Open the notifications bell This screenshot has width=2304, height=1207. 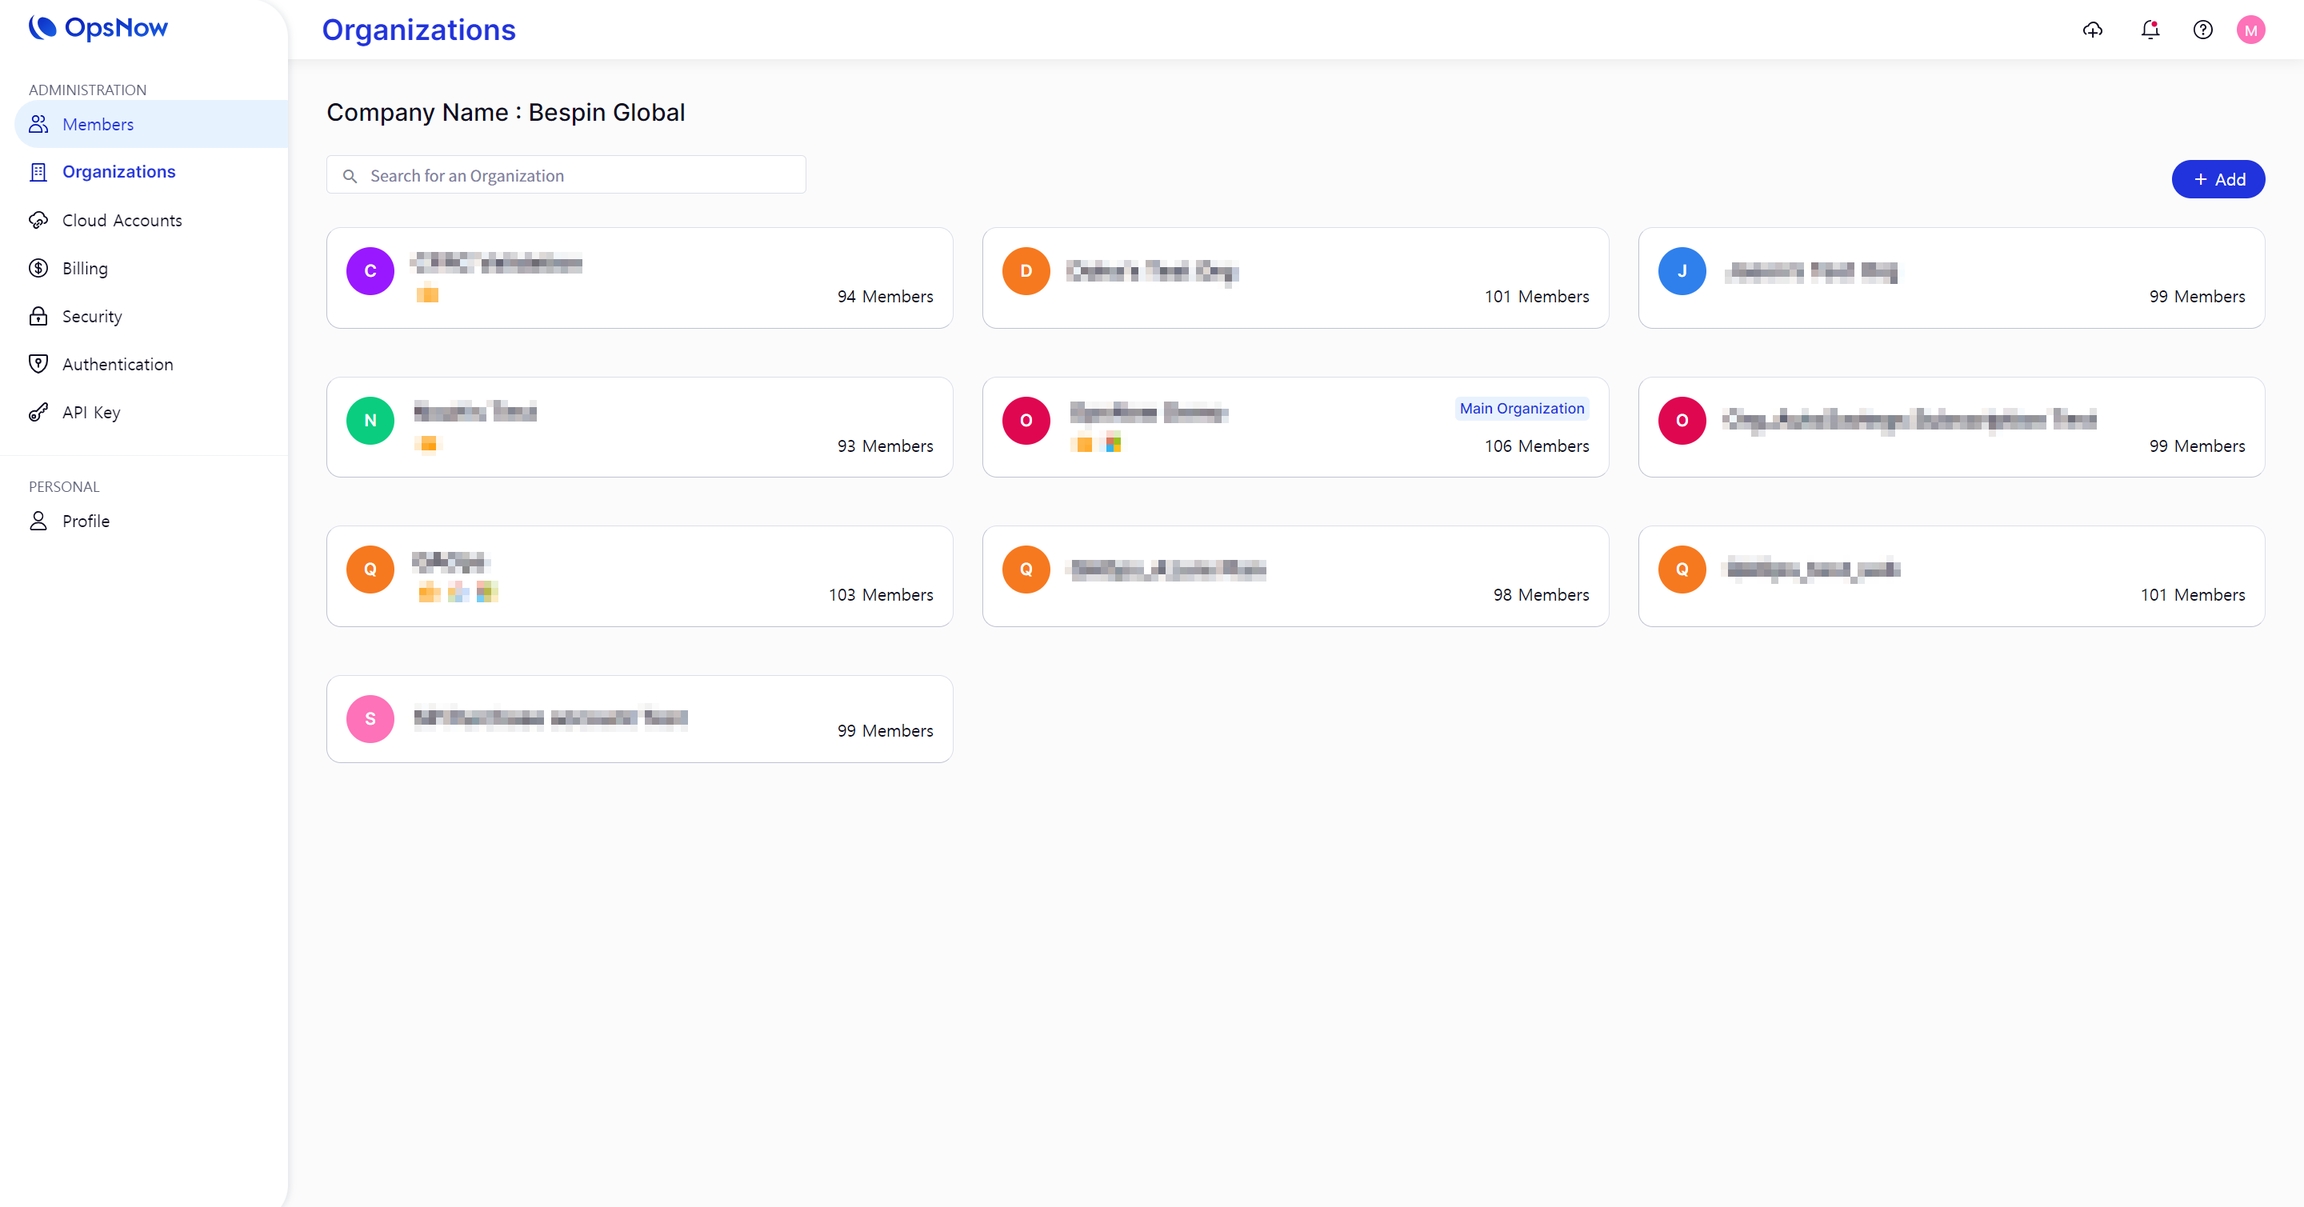[x=2150, y=30]
